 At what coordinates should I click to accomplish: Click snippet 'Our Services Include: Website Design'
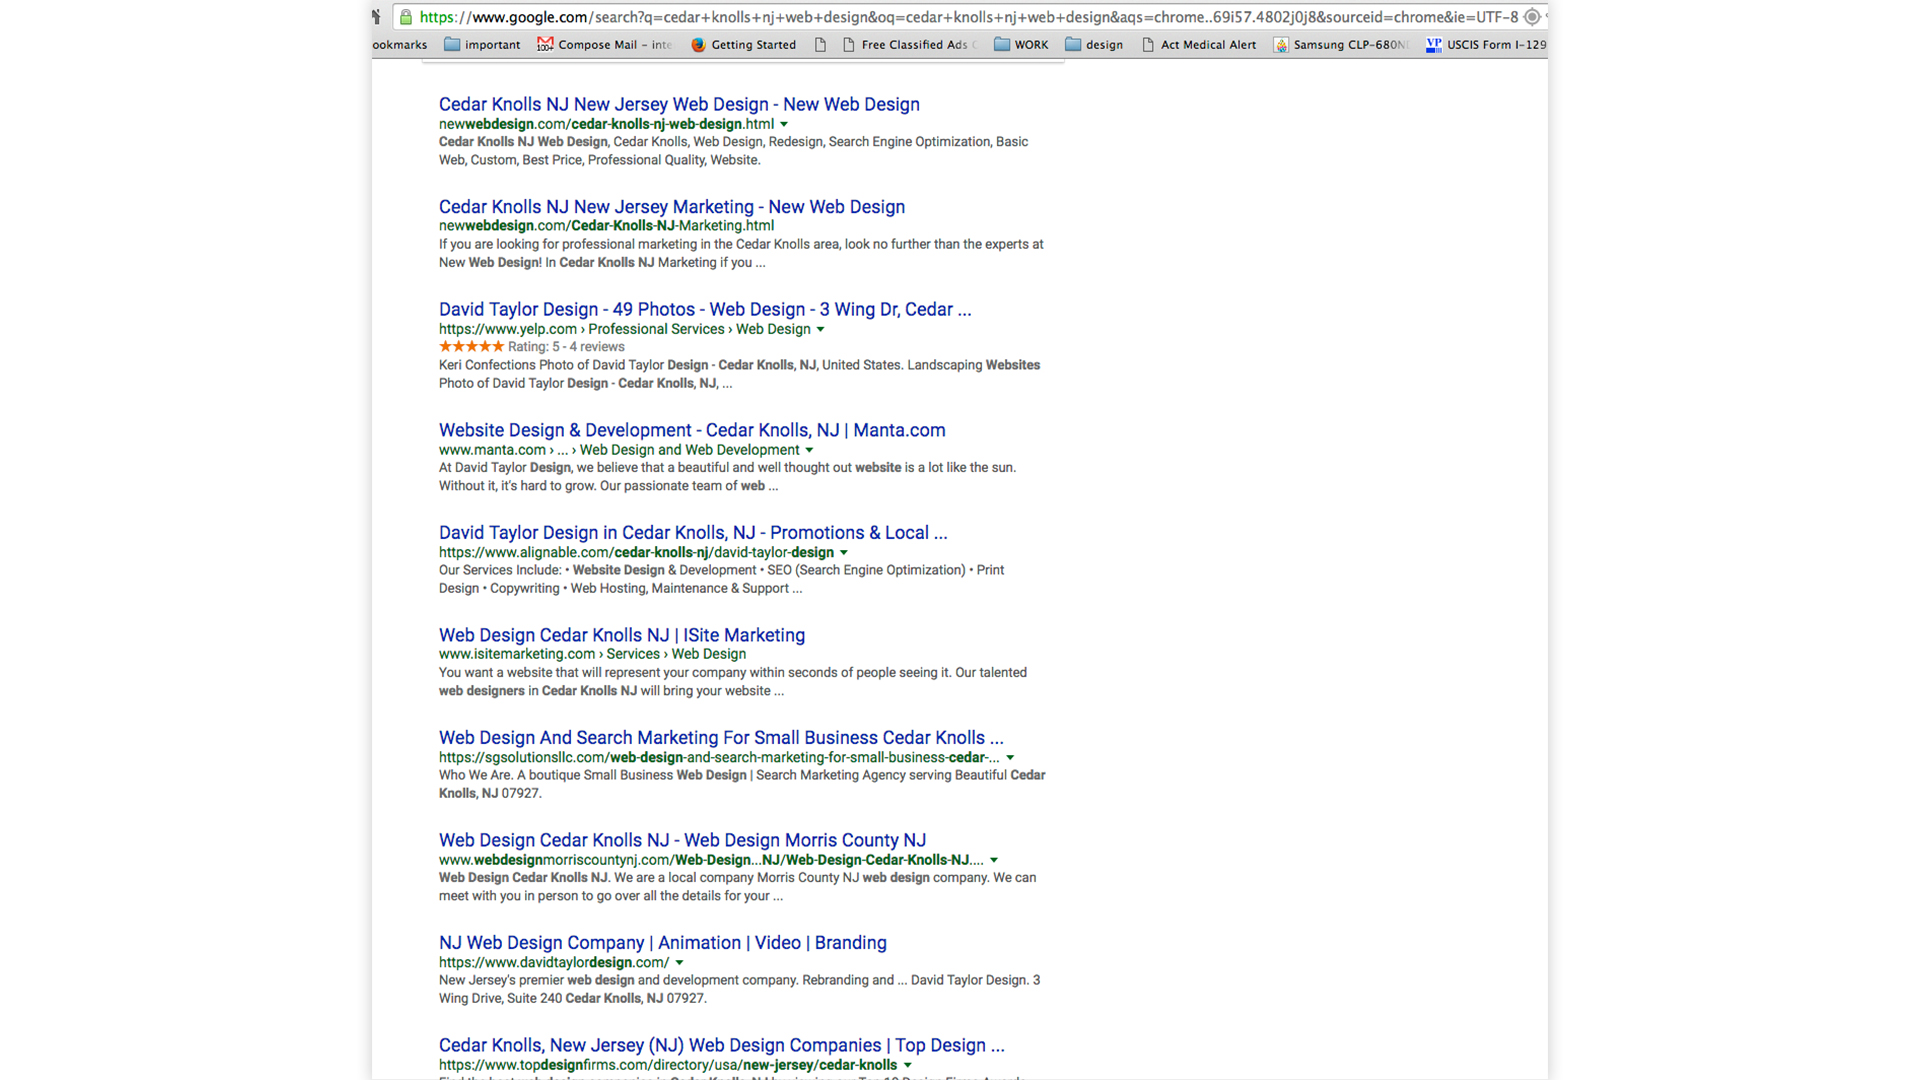[721, 579]
